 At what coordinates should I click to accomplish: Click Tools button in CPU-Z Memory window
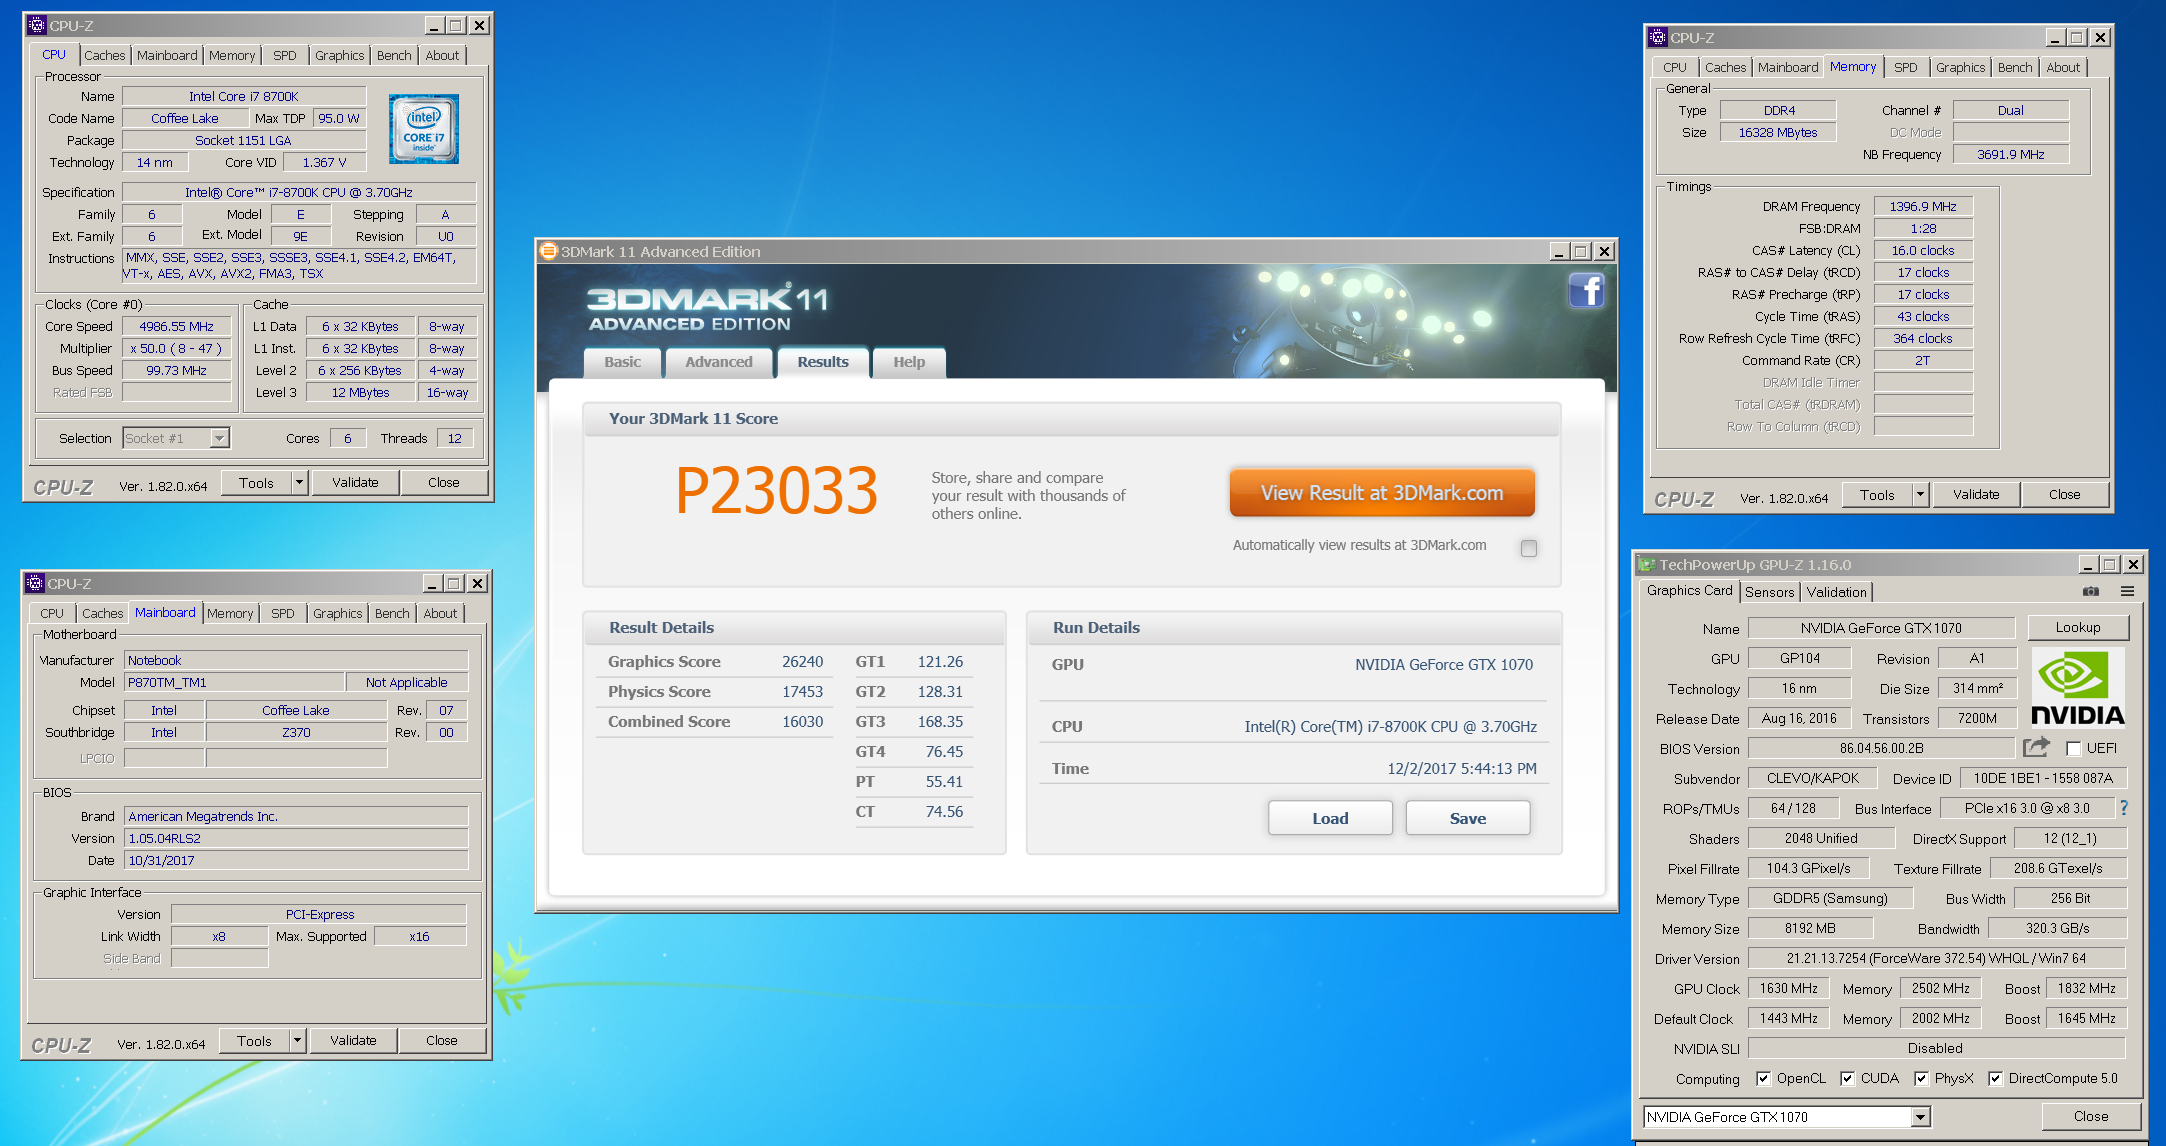pos(1877,495)
